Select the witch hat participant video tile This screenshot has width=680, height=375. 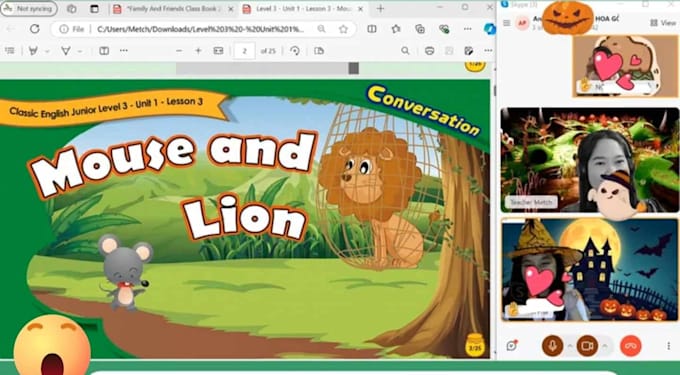pyautogui.click(x=590, y=270)
